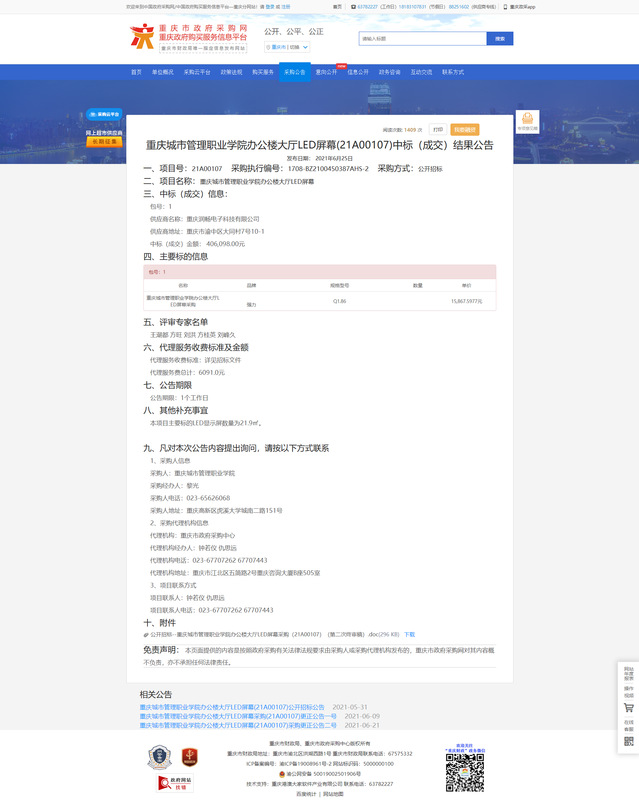
Task: Click the 下载 link for the attachment
Action: (x=409, y=635)
